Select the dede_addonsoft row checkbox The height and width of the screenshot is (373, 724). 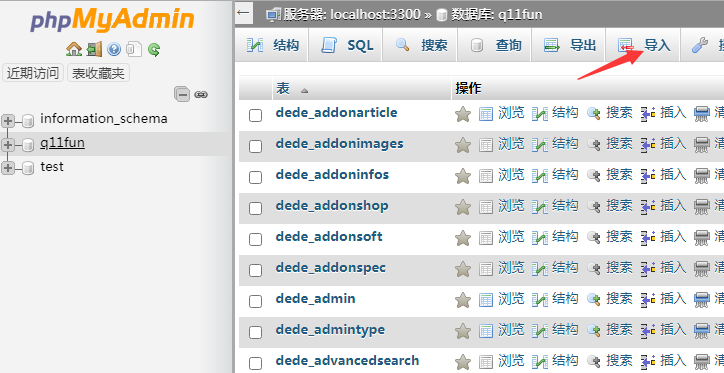[x=255, y=239]
